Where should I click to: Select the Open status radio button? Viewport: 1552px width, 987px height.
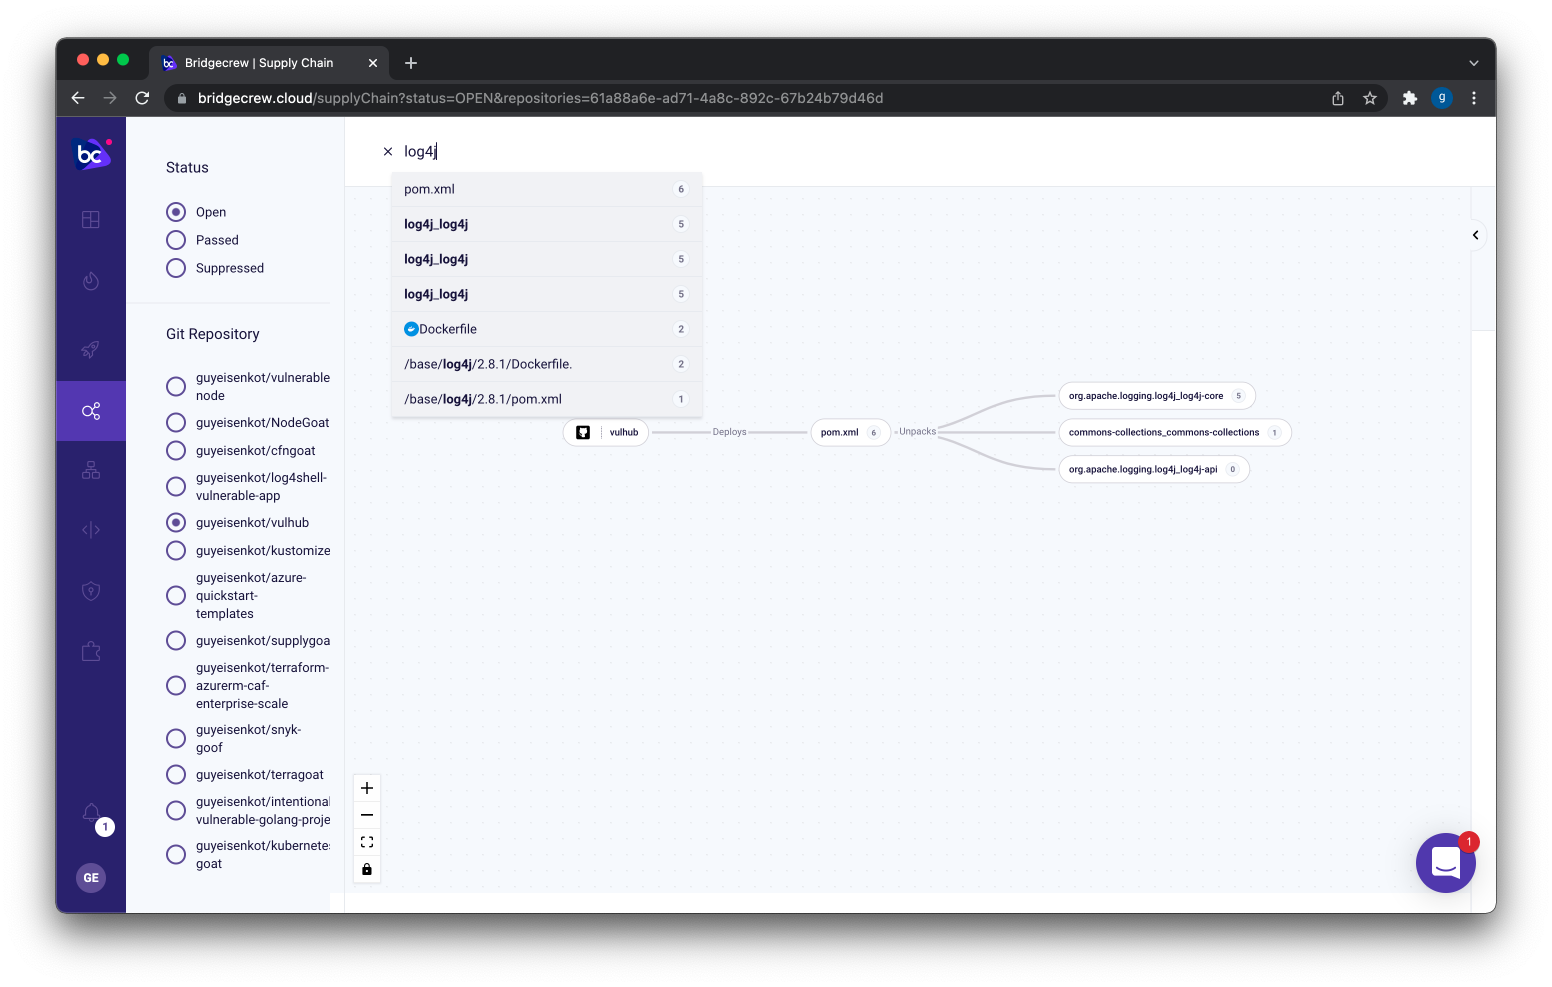tap(176, 212)
